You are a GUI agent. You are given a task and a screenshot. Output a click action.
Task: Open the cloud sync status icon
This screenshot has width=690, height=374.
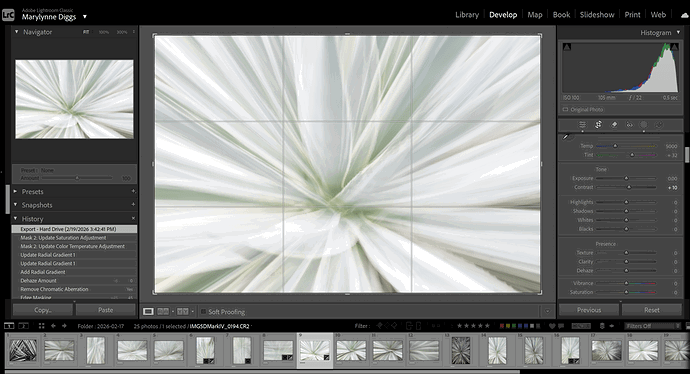[685, 15]
